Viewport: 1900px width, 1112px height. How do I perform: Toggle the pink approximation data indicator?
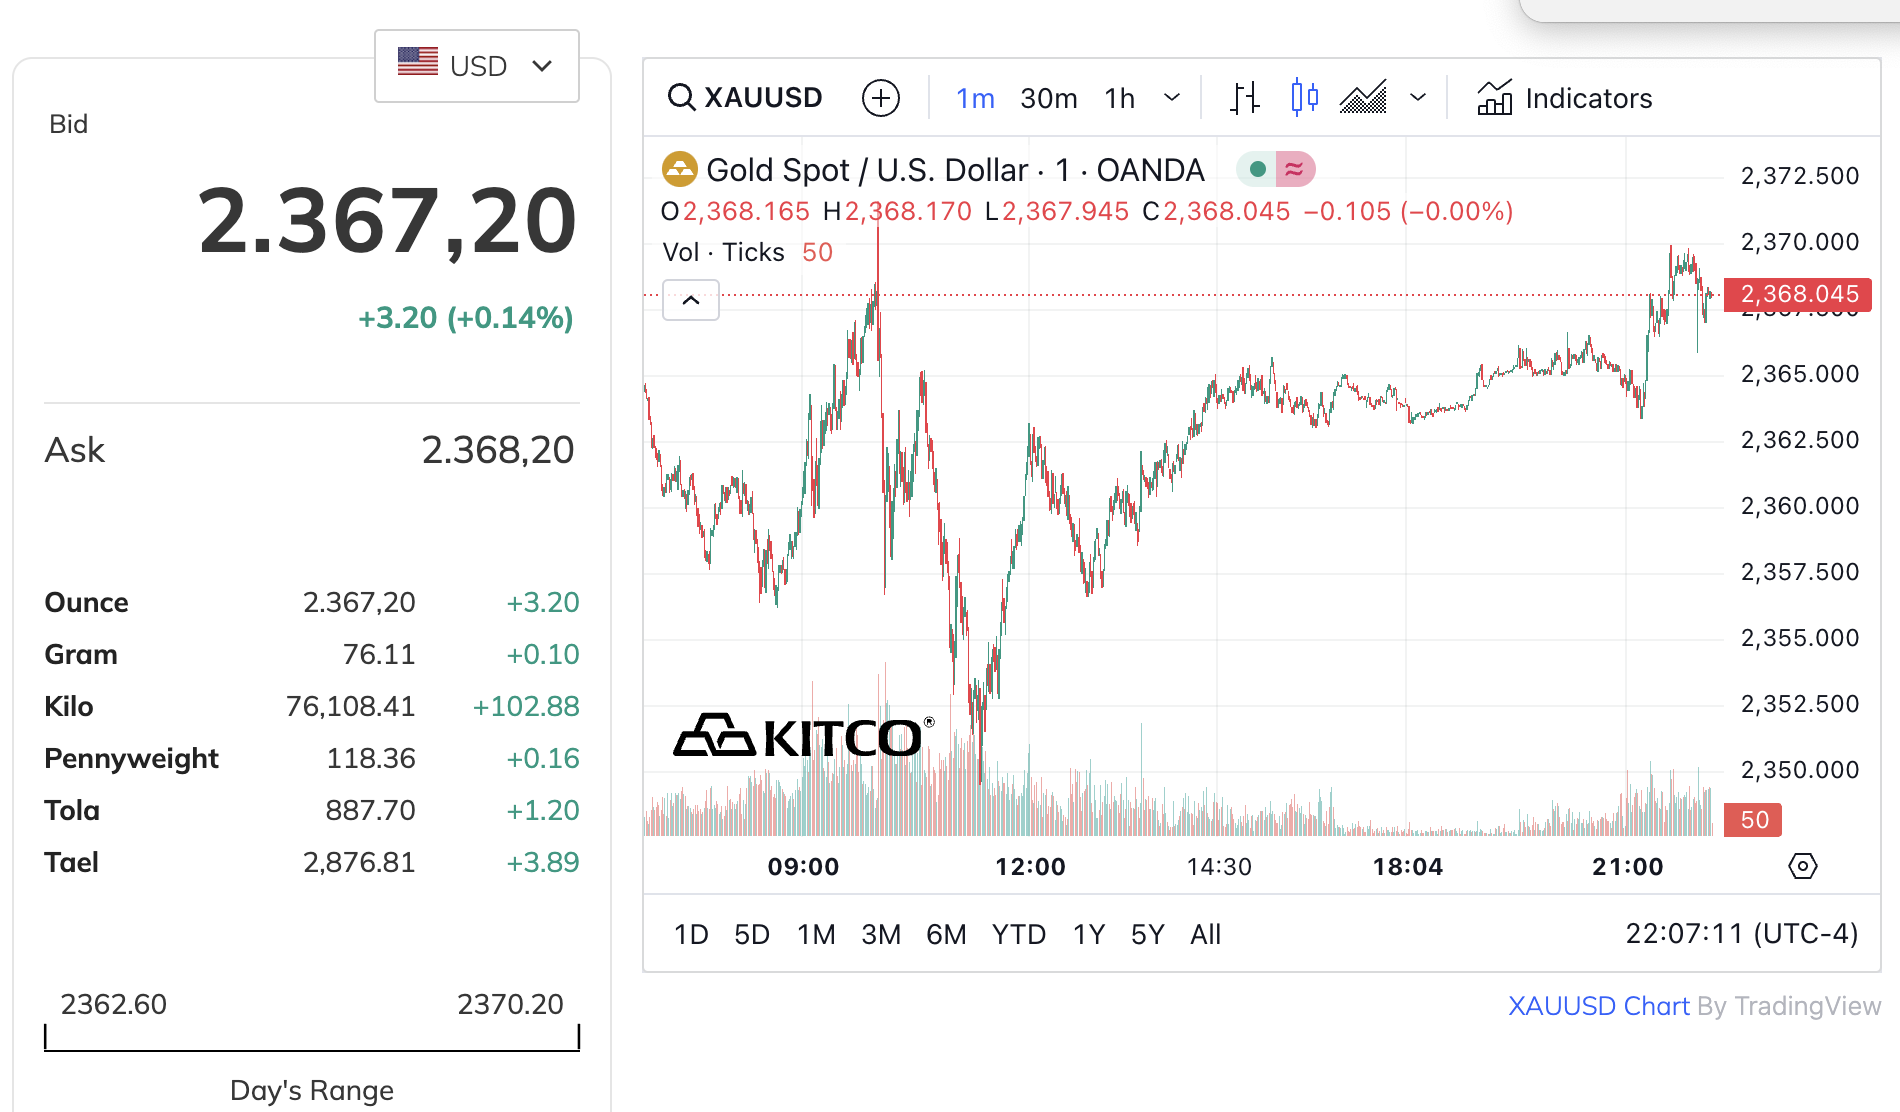coord(1295,169)
